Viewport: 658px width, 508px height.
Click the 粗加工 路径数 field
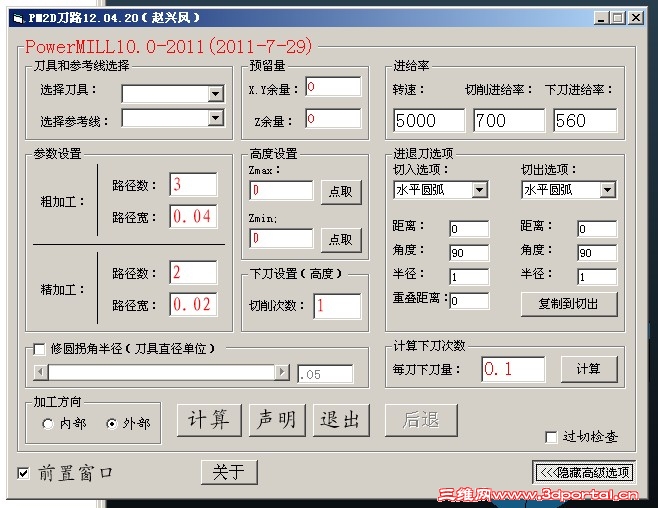(193, 184)
